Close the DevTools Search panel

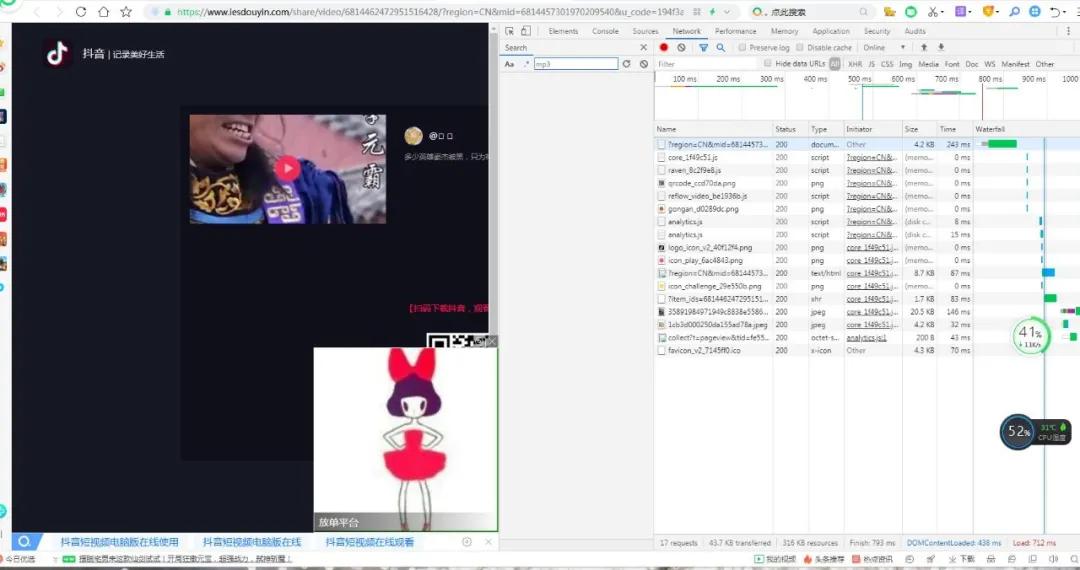point(643,48)
